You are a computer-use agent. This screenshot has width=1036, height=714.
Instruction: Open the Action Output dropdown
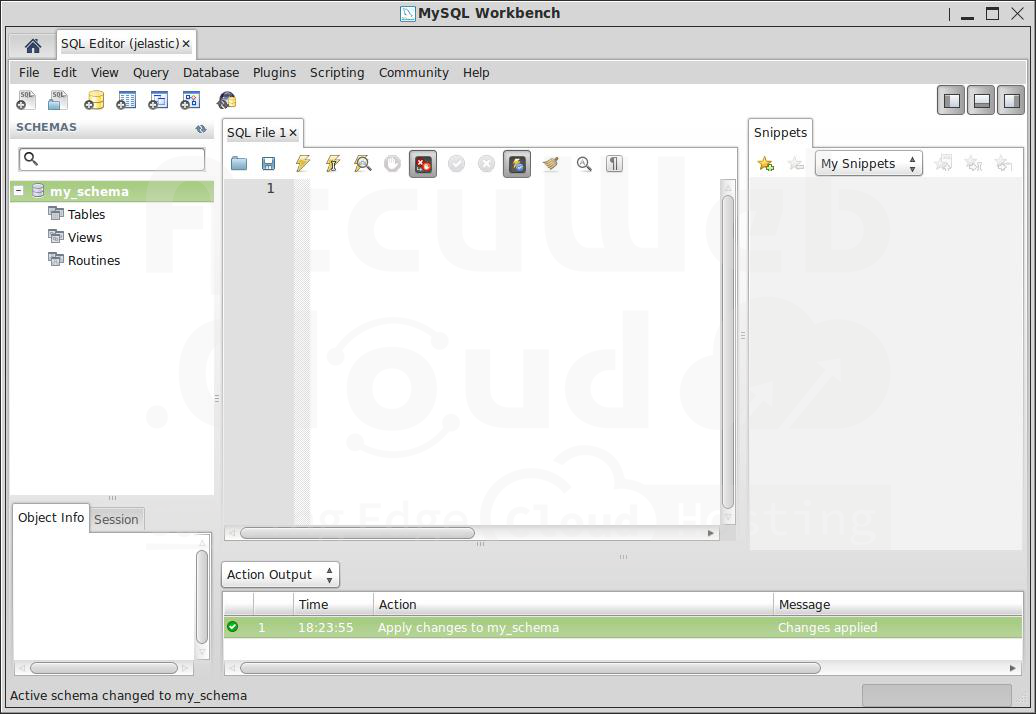(280, 575)
